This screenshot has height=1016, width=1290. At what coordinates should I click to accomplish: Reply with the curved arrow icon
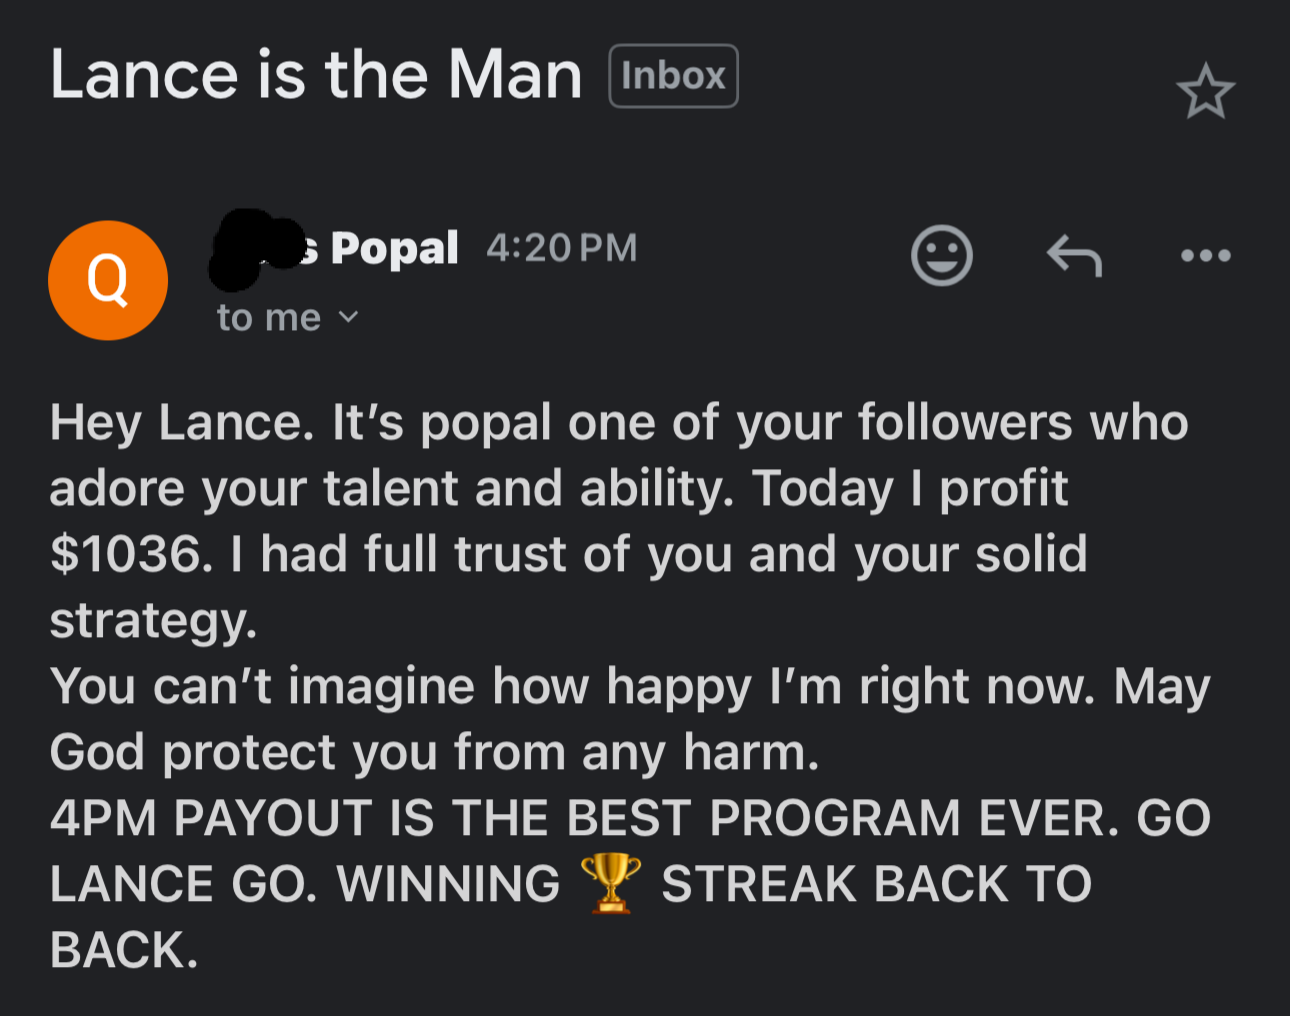pos(1074,256)
